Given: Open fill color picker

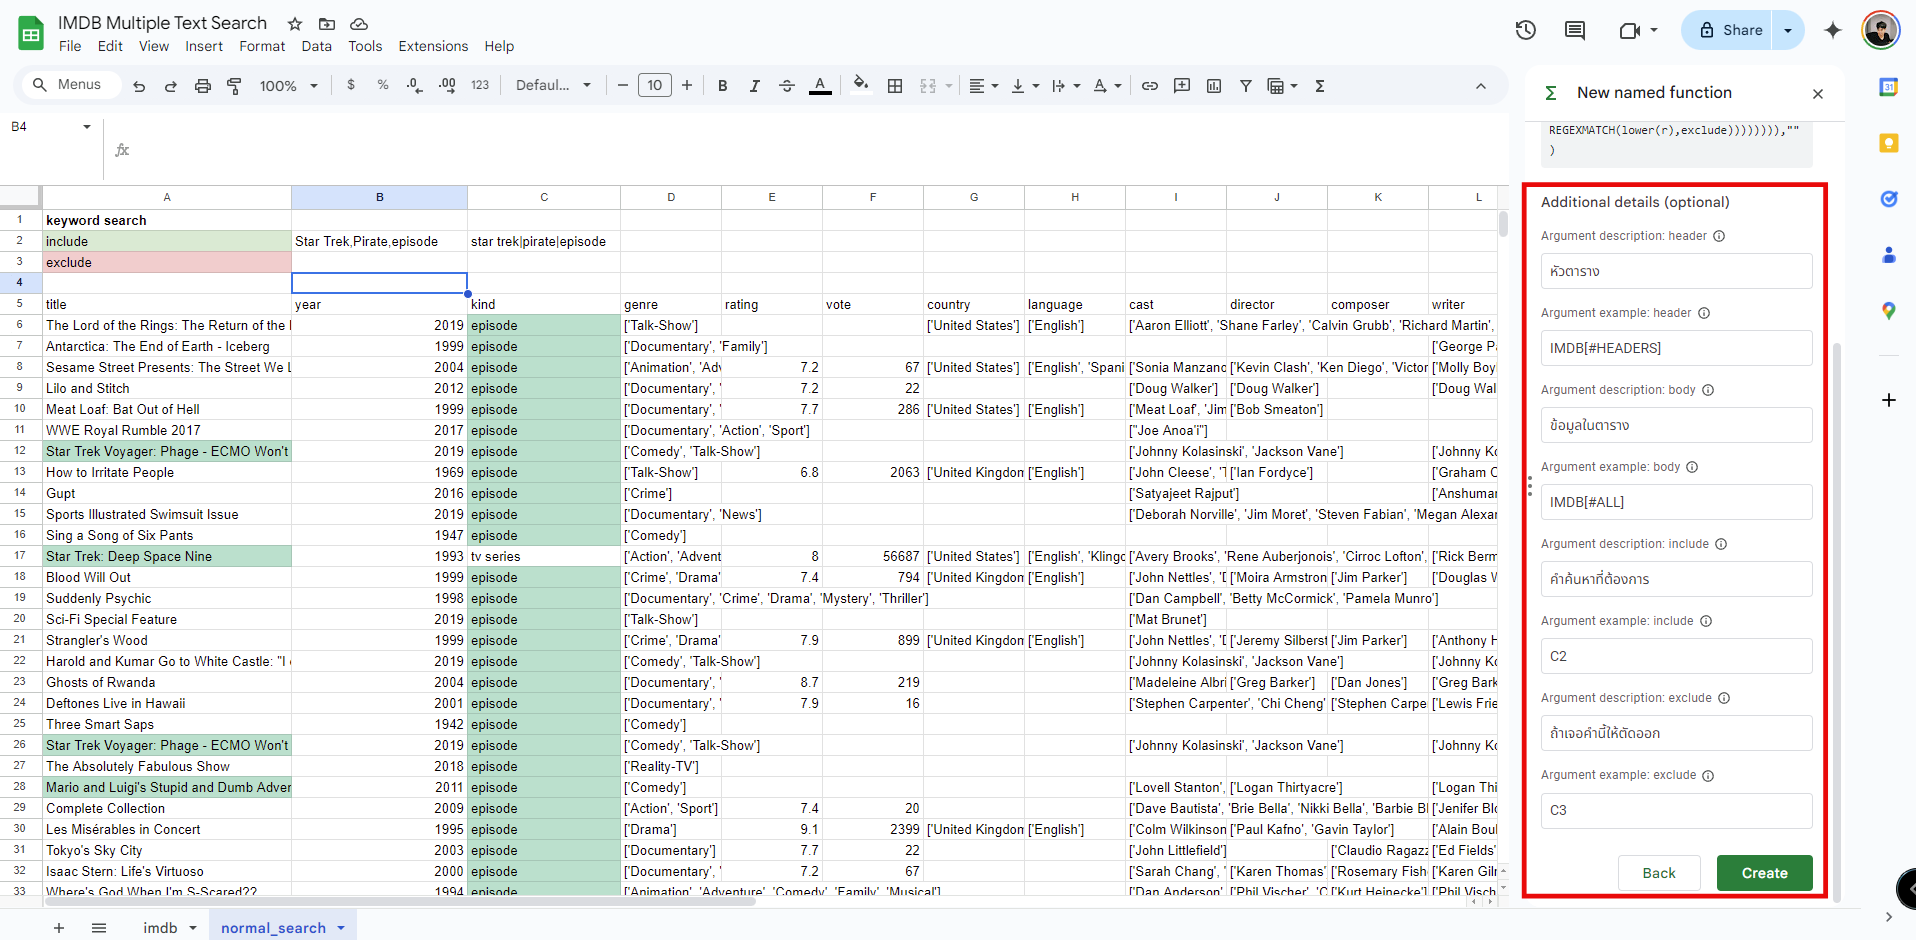Looking at the screenshot, I should click(x=861, y=85).
